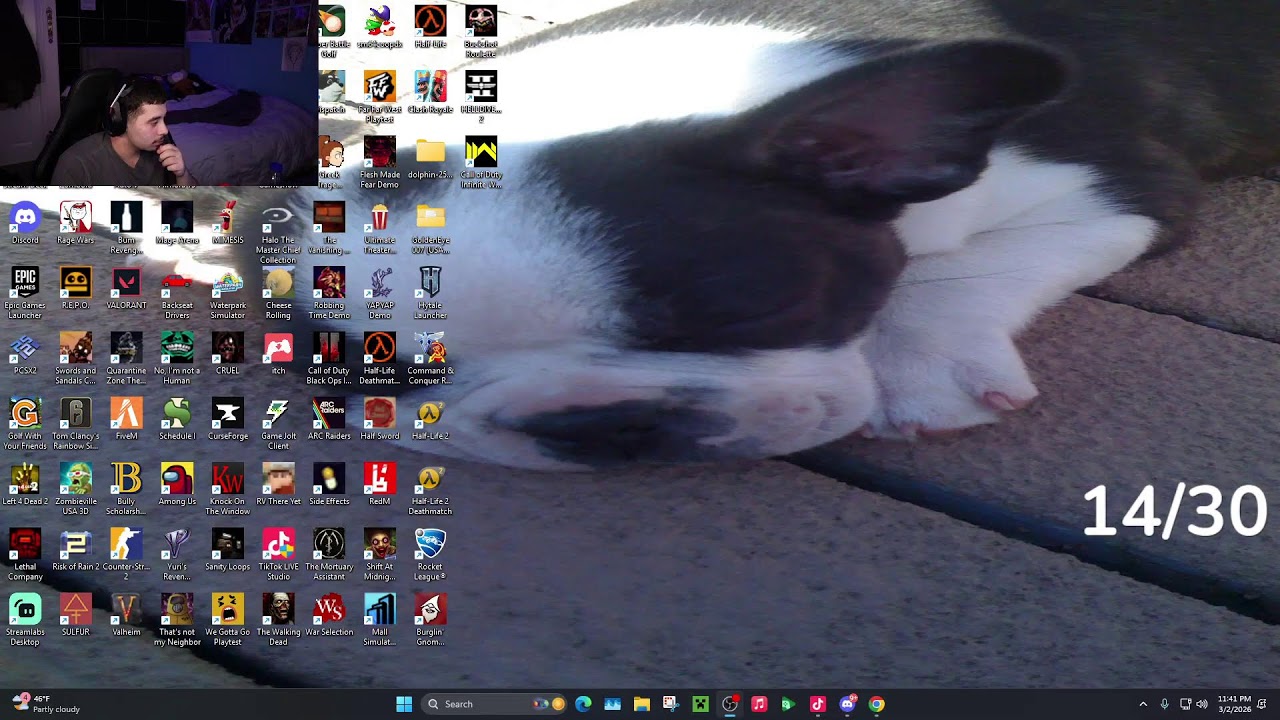
Task: Open the Windows Start menu
Action: point(404,704)
